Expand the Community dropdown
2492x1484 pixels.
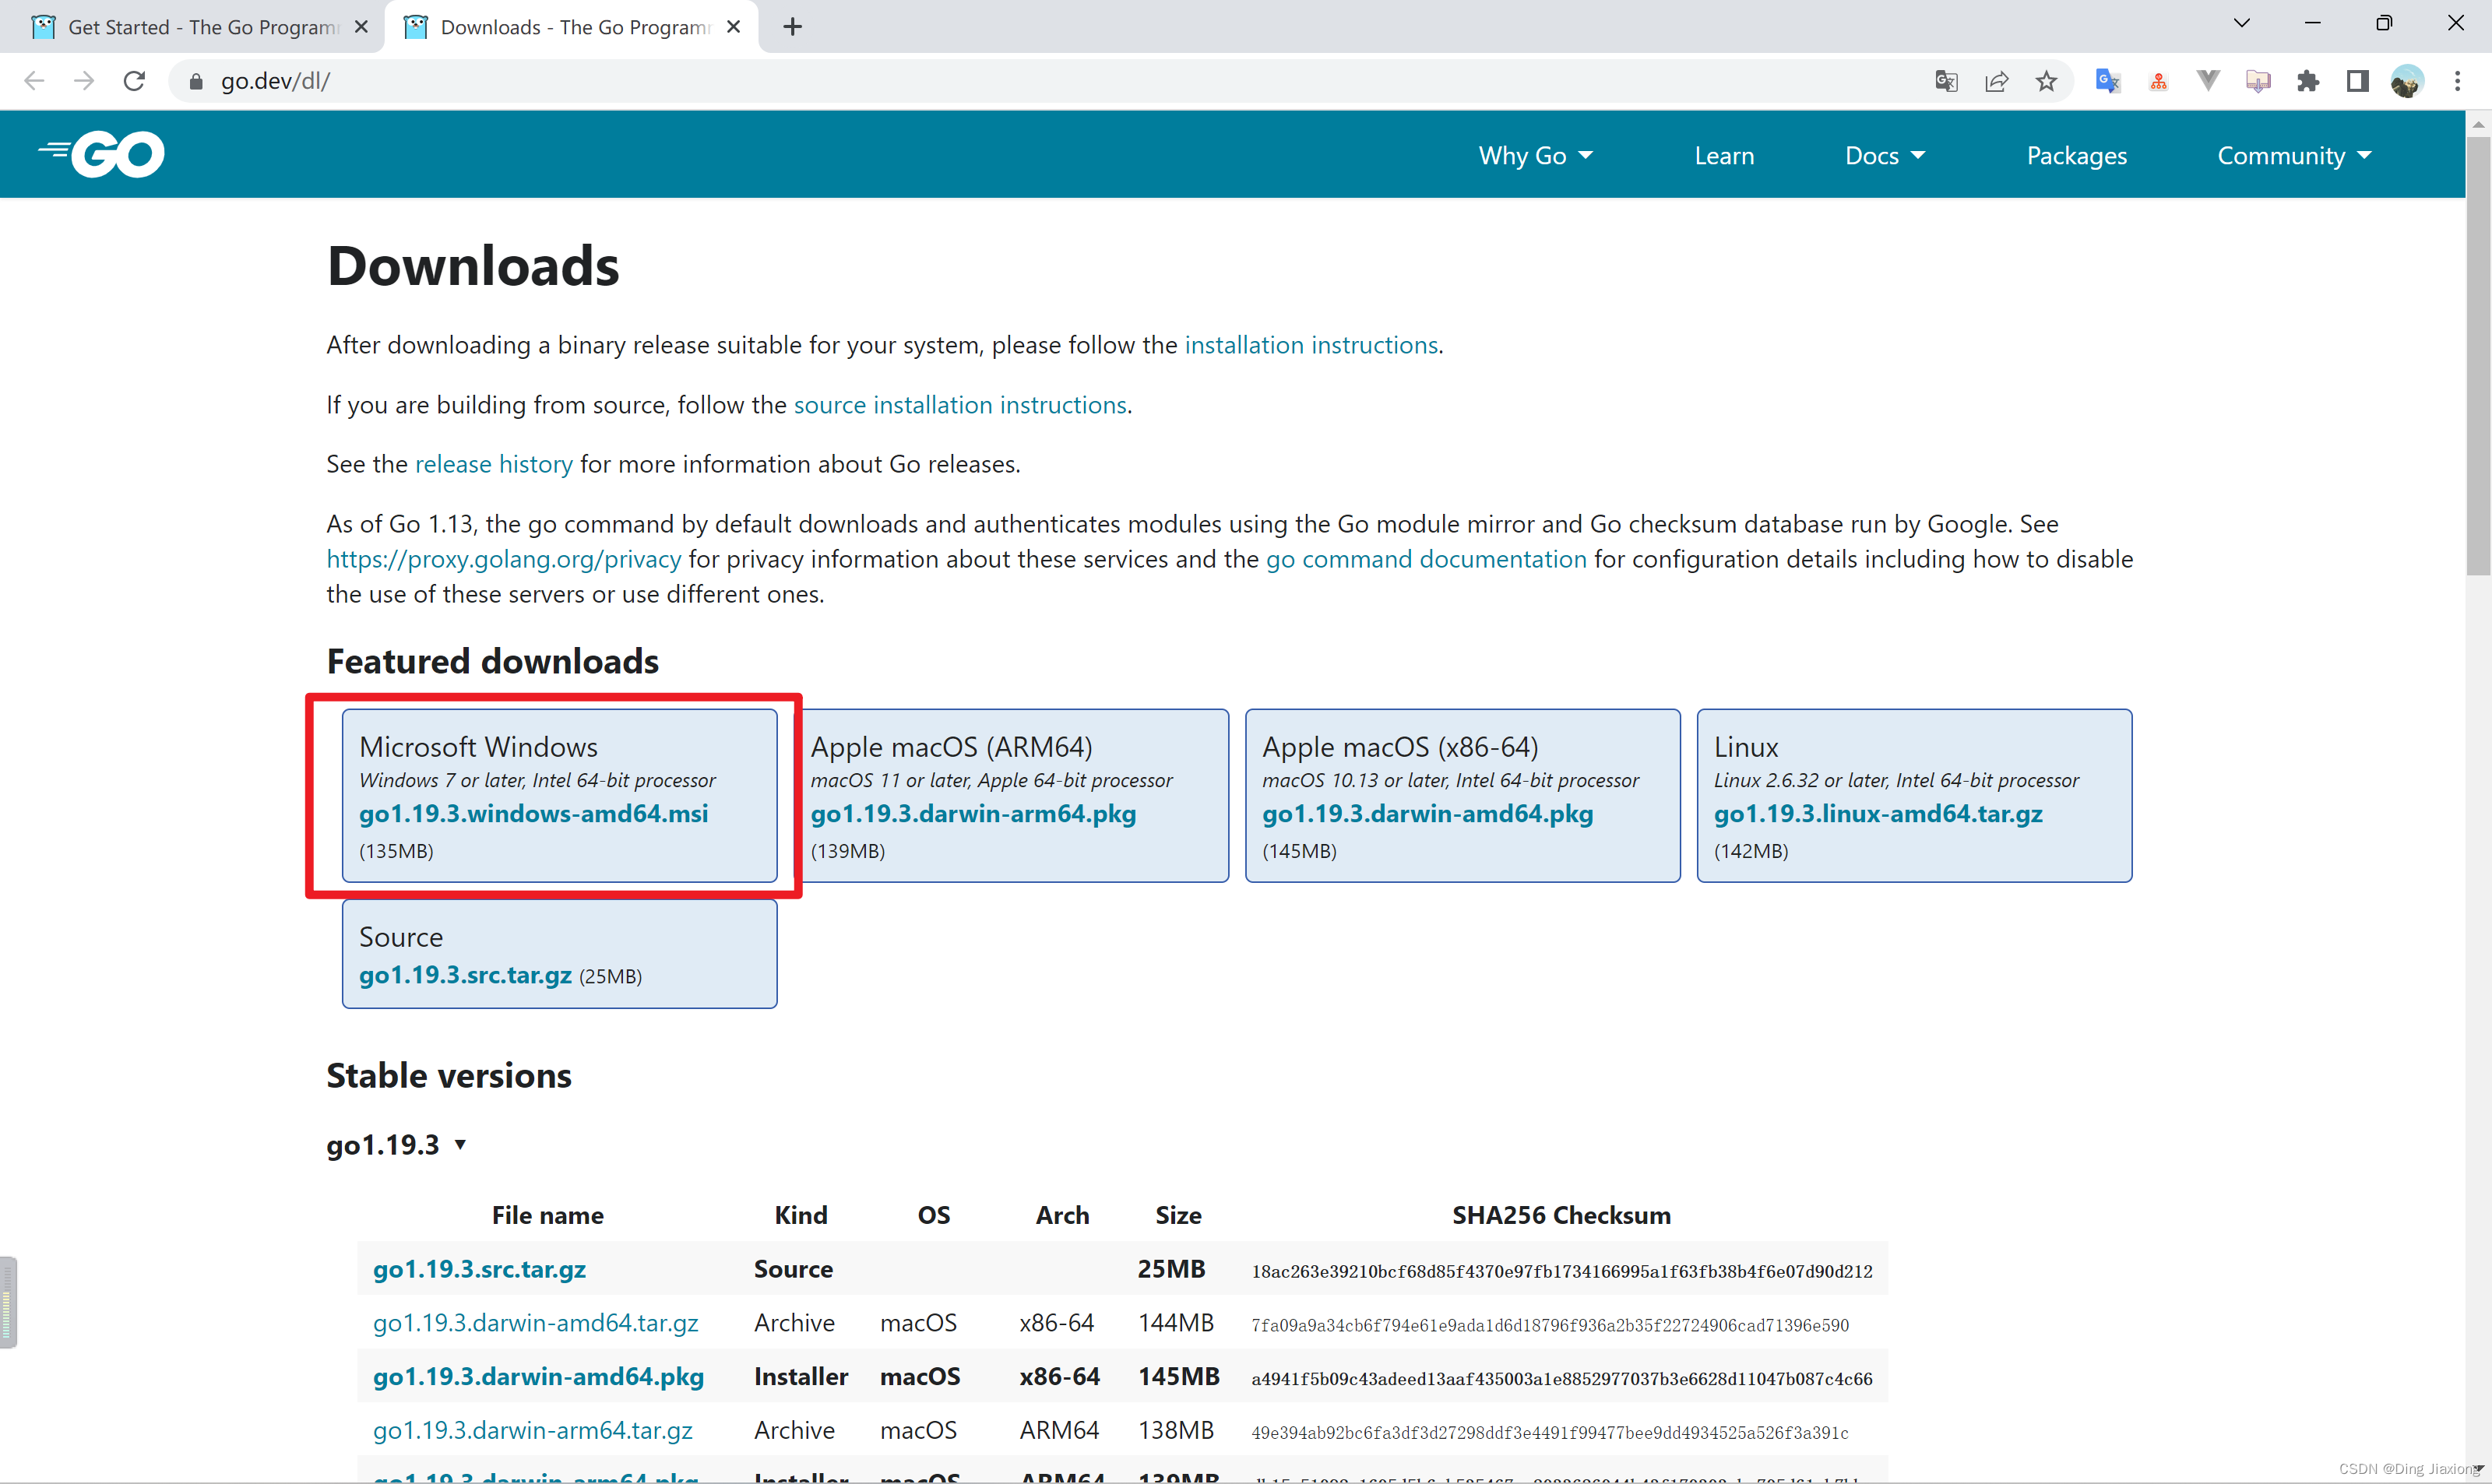(2294, 156)
